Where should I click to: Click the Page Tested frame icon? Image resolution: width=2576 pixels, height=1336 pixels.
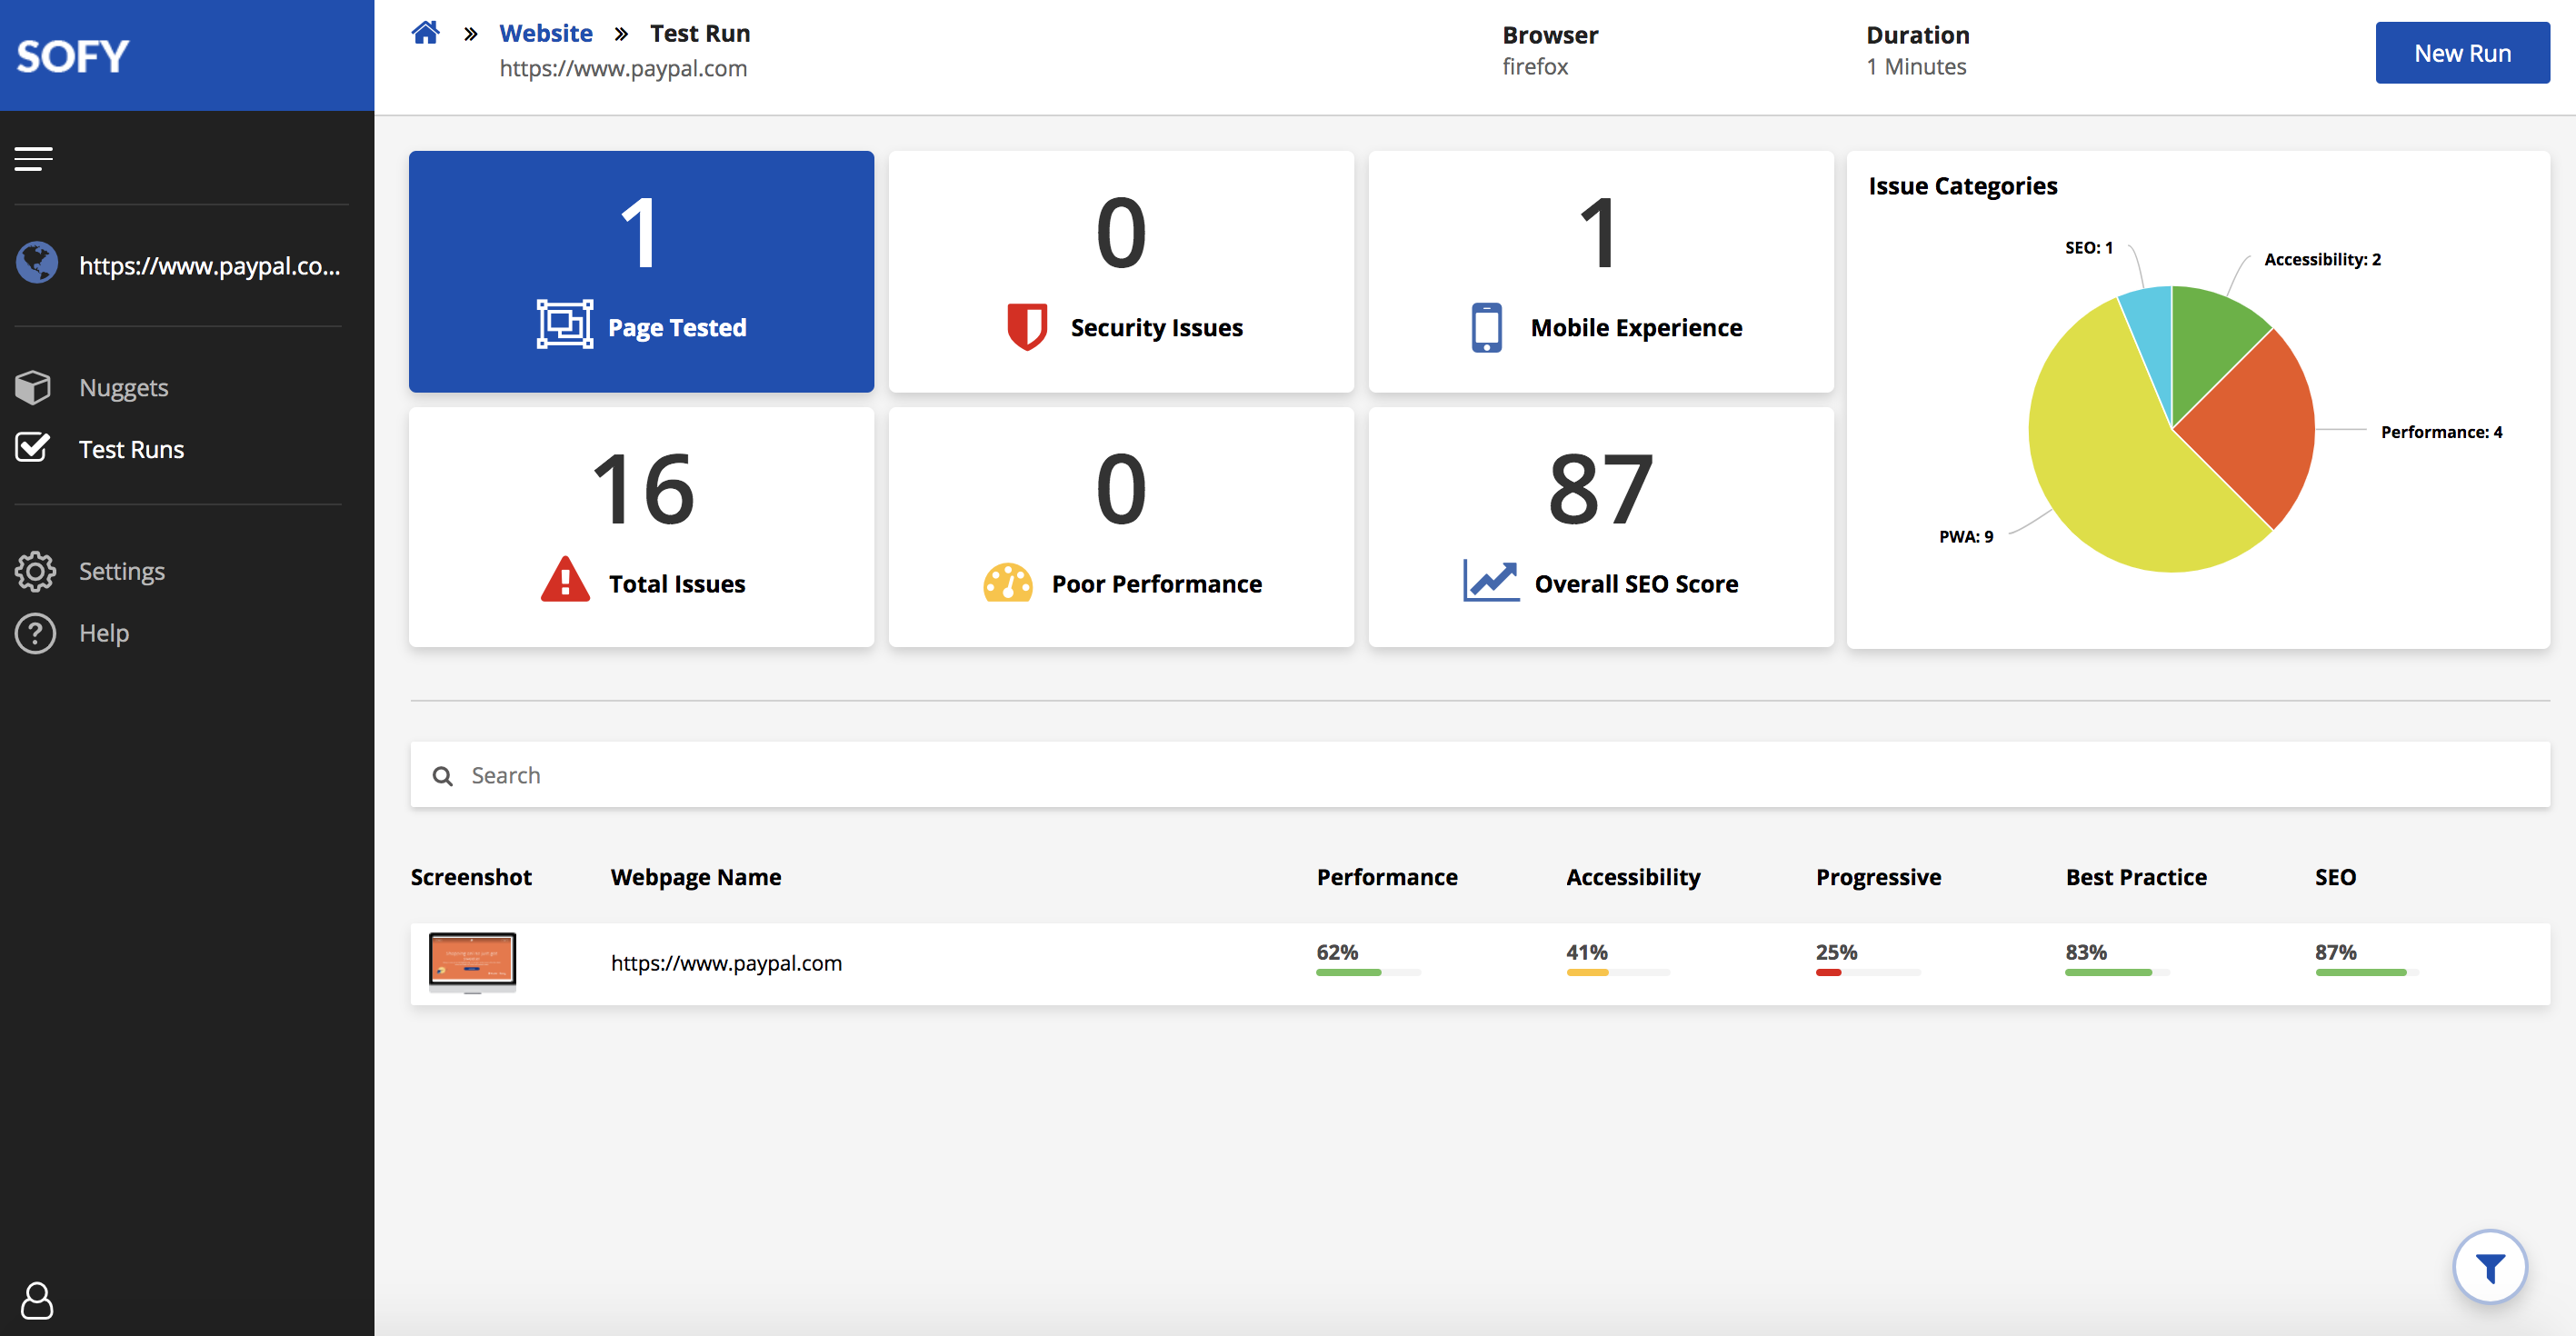tap(565, 325)
